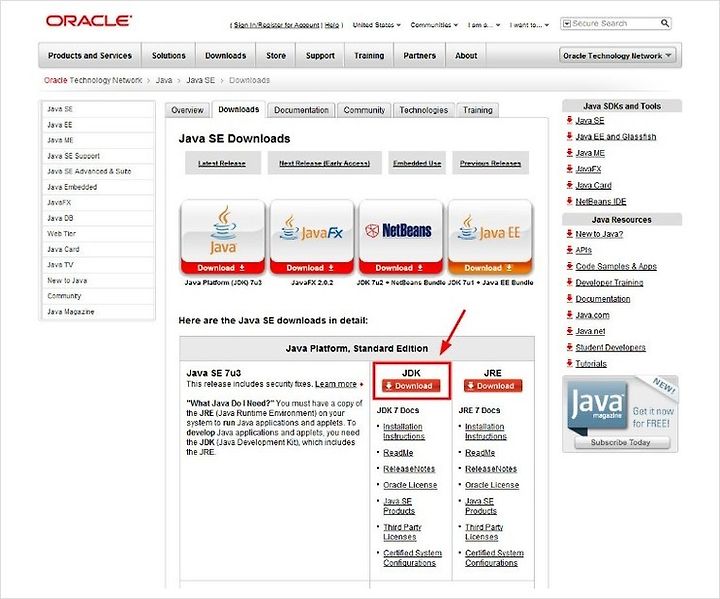Open JDK ReadMe link
Screen dimensions: 720x599
click(x=398, y=453)
